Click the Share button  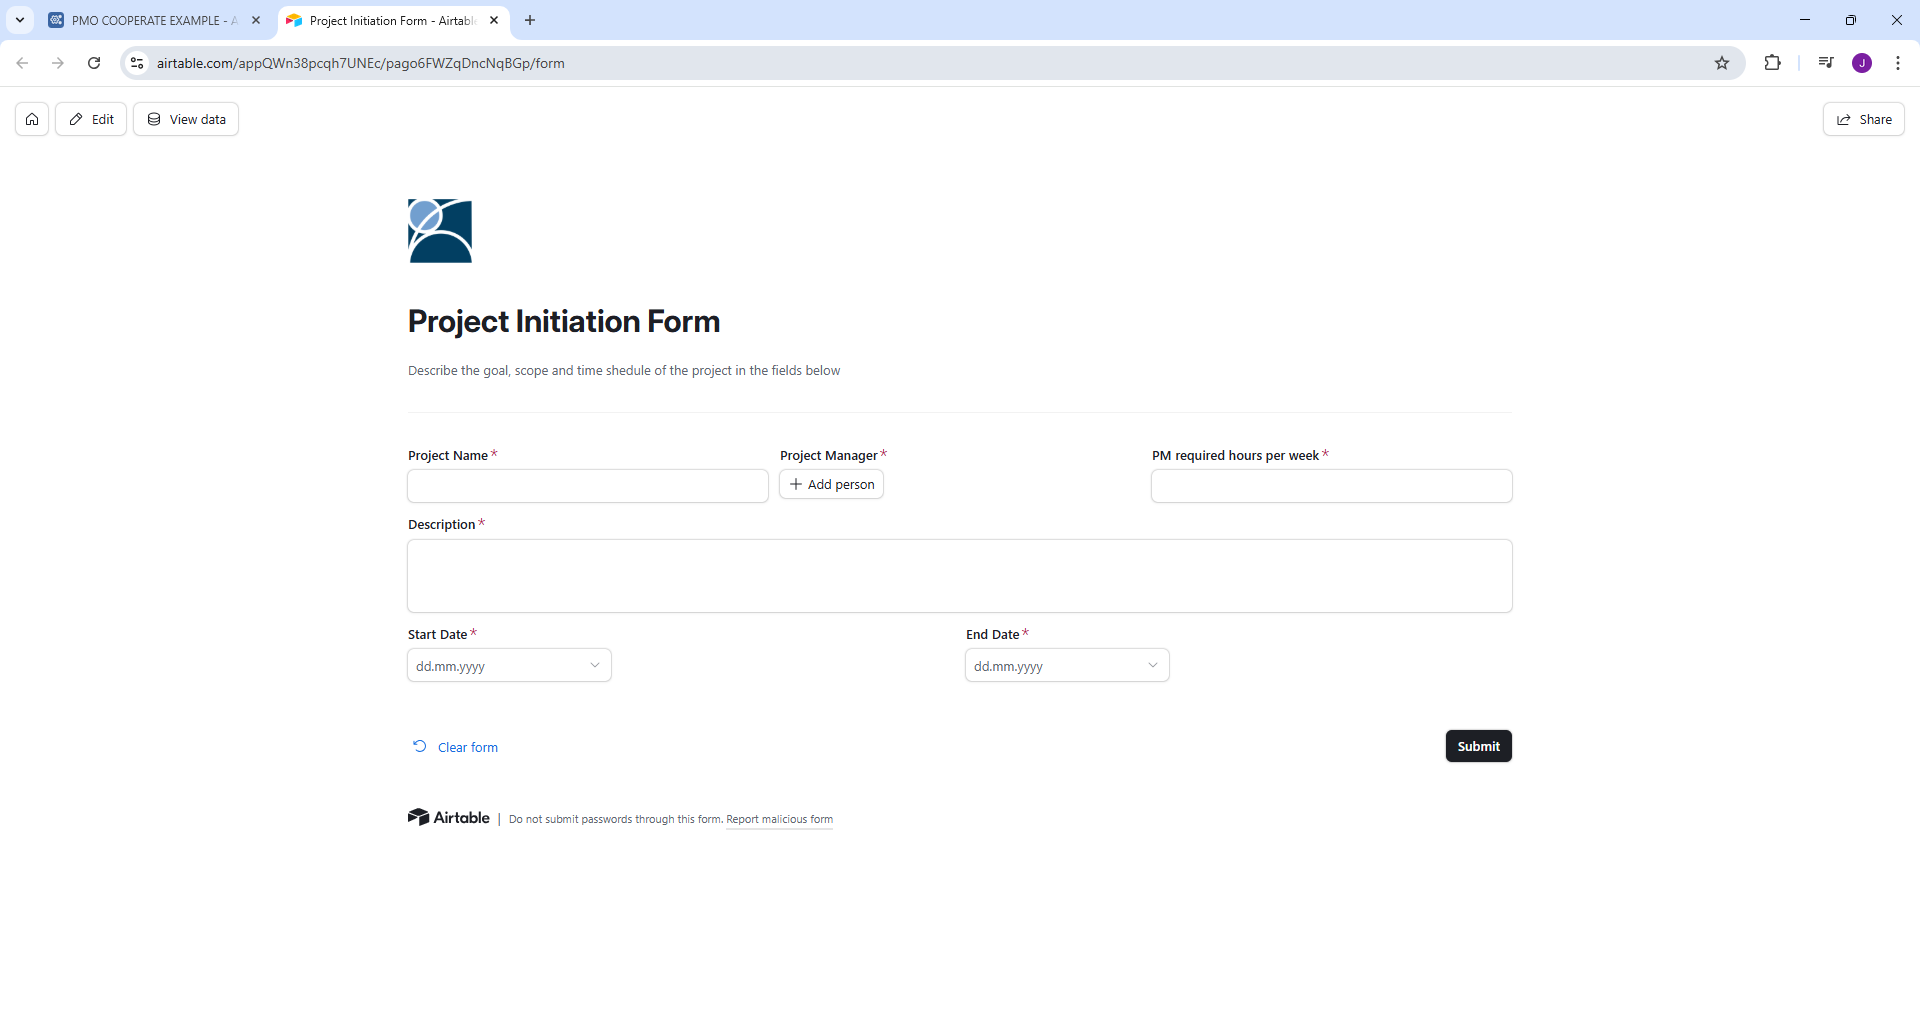[1863, 119]
